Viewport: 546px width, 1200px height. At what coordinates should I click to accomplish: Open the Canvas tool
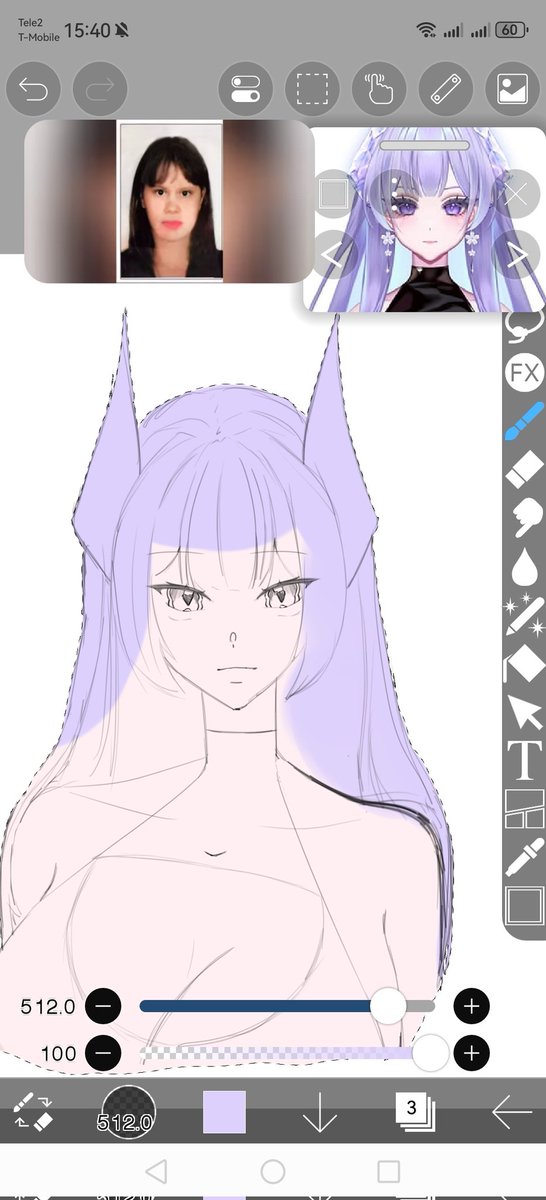coord(524,906)
